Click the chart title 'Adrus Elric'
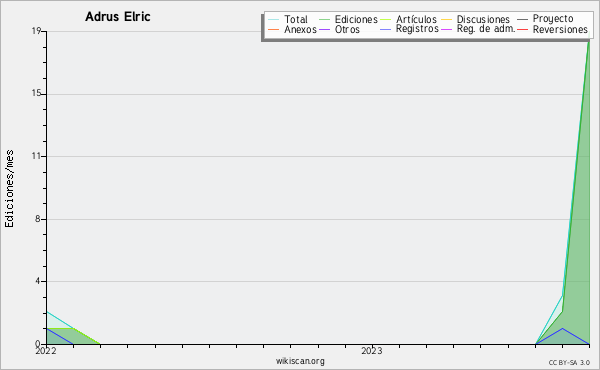Viewport: 600px width, 370px height. tap(118, 17)
